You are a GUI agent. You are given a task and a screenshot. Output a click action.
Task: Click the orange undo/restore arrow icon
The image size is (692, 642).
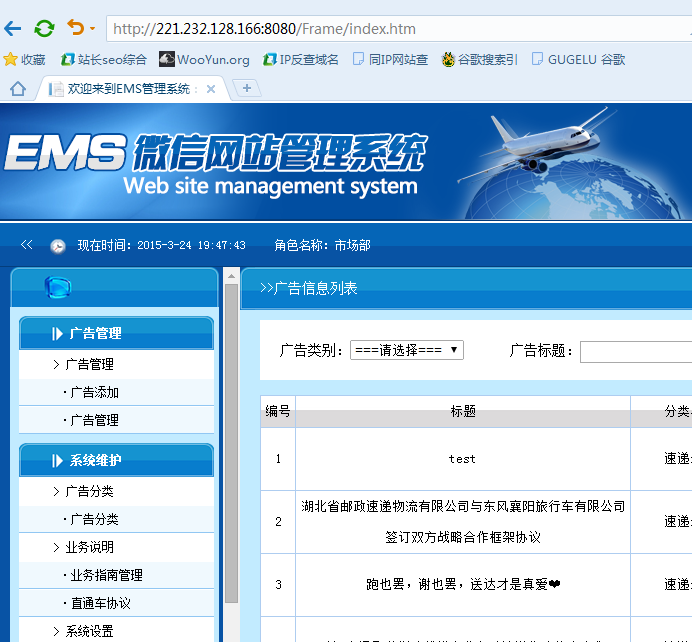click(75, 27)
